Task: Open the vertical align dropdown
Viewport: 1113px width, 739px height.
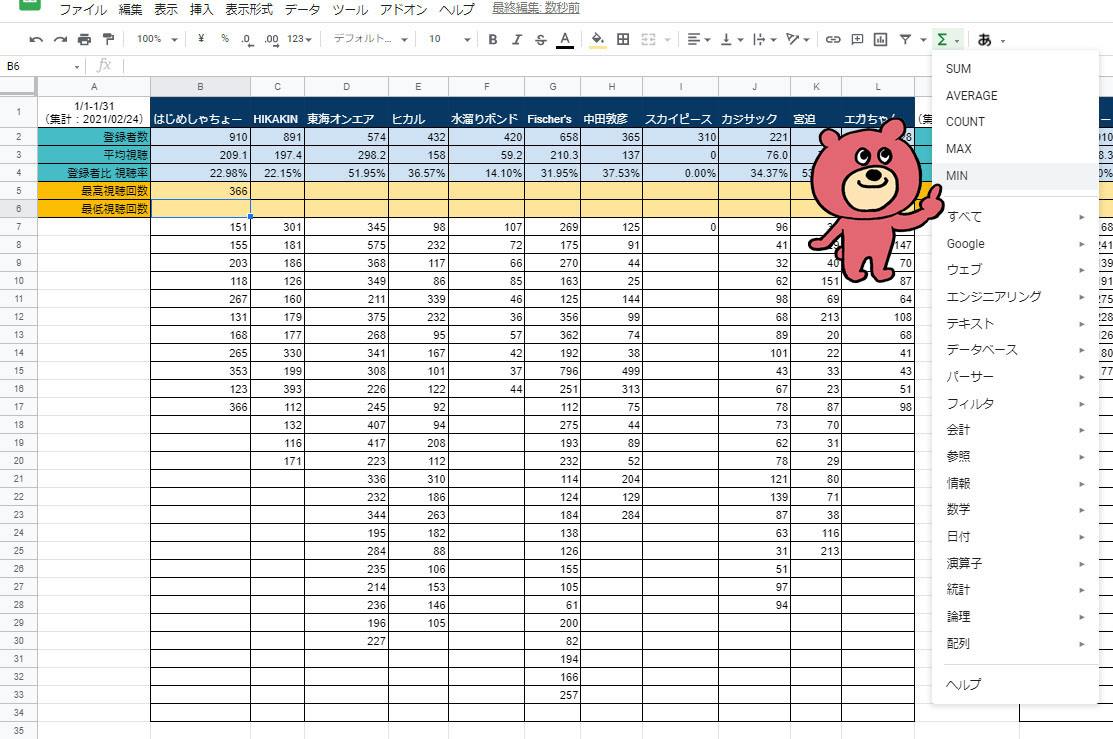Action: (731, 40)
